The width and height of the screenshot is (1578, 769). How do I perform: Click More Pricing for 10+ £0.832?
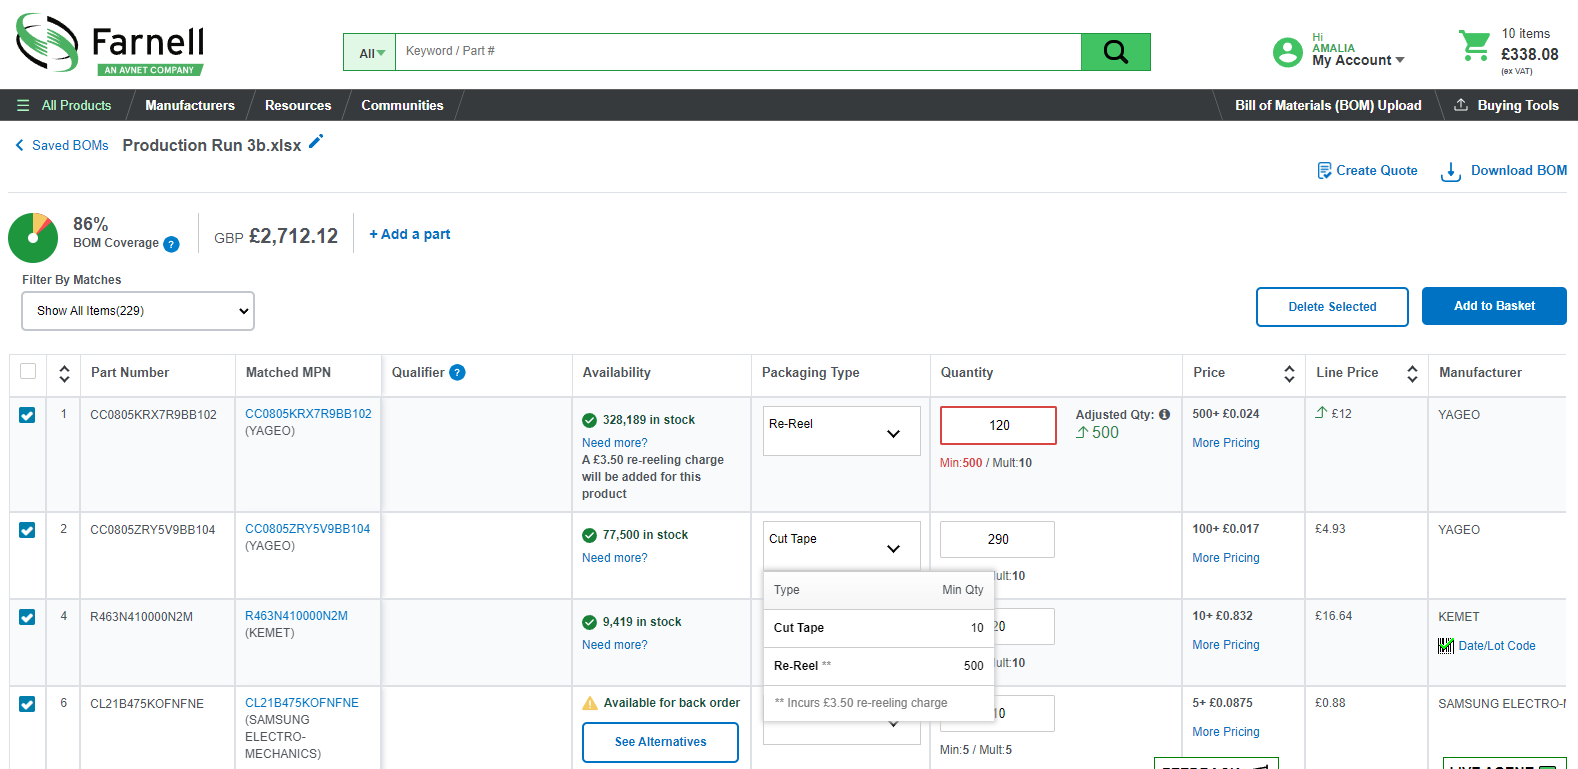point(1226,645)
